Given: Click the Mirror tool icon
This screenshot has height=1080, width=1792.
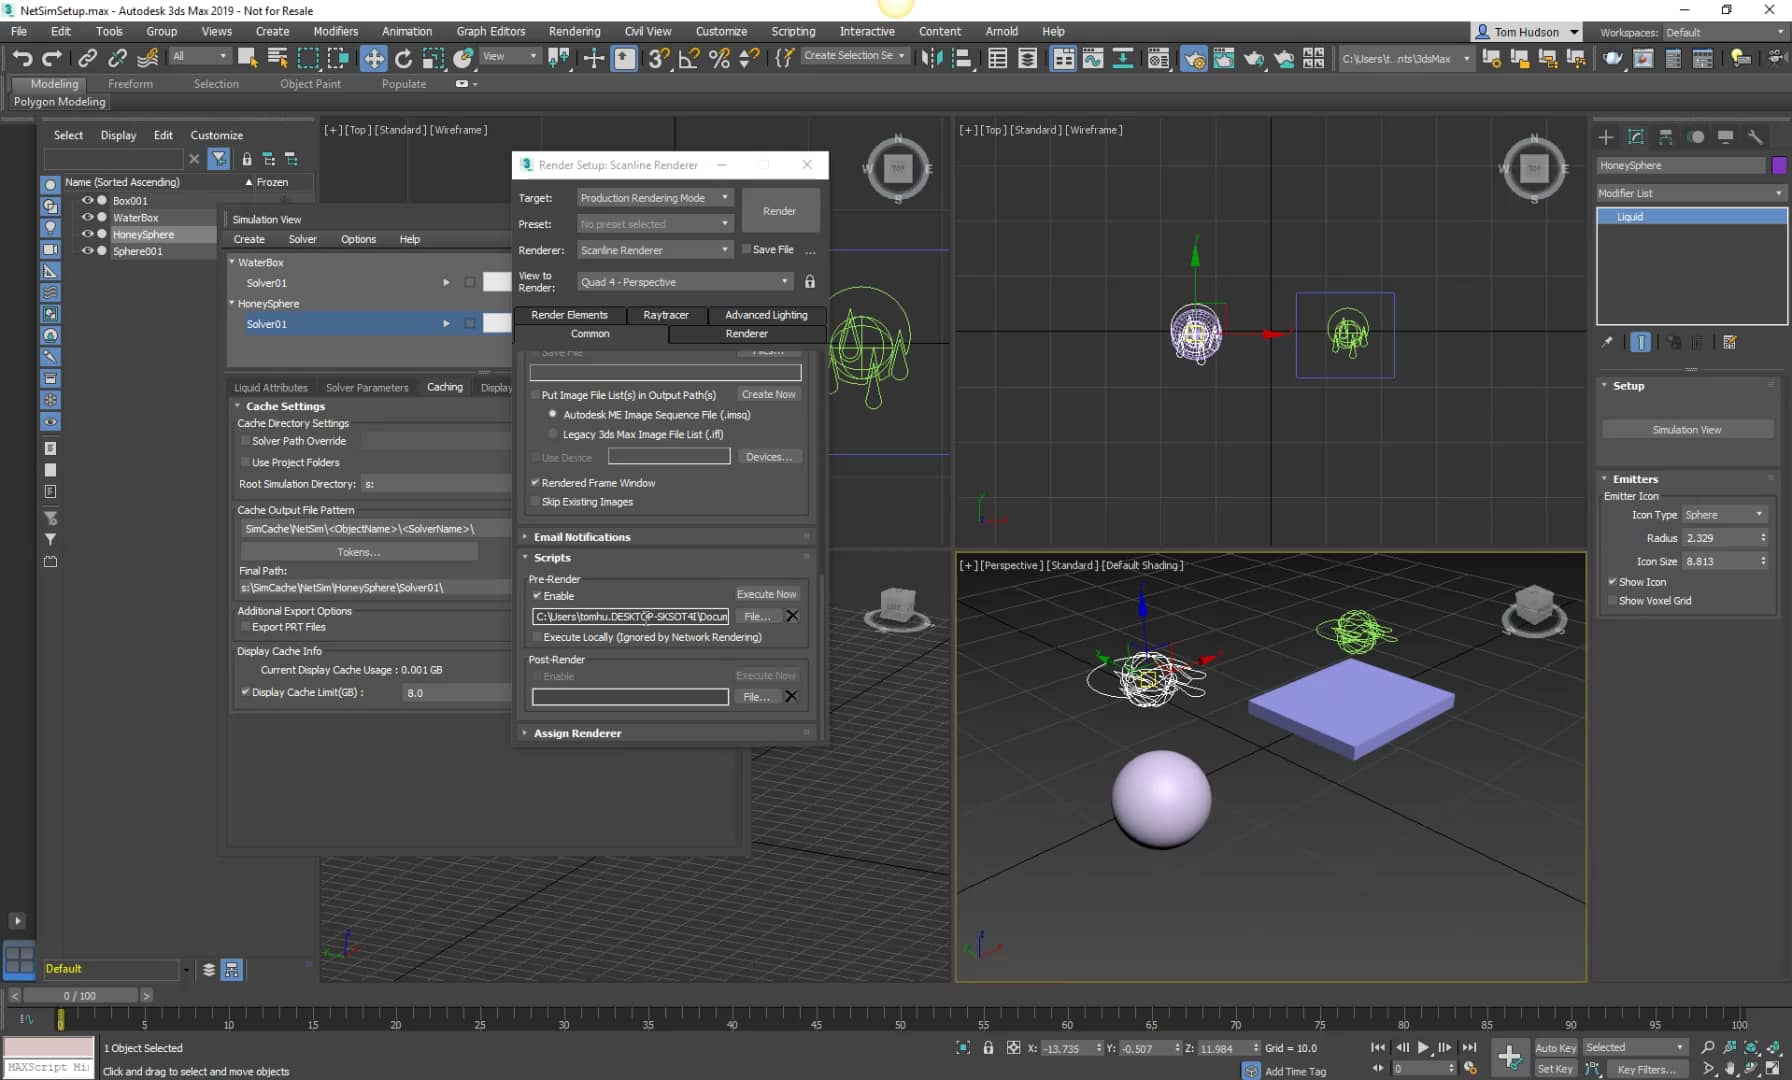Looking at the screenshot, I should click(x=931, y=58).
